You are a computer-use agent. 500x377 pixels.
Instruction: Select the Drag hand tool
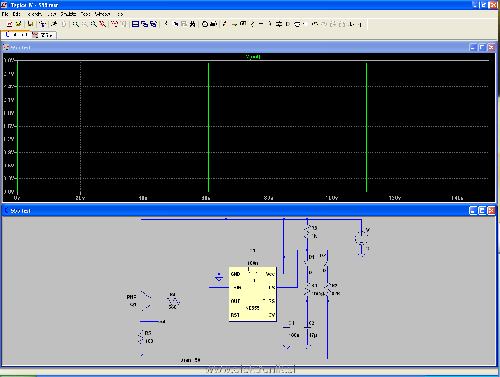pos(306,24)
